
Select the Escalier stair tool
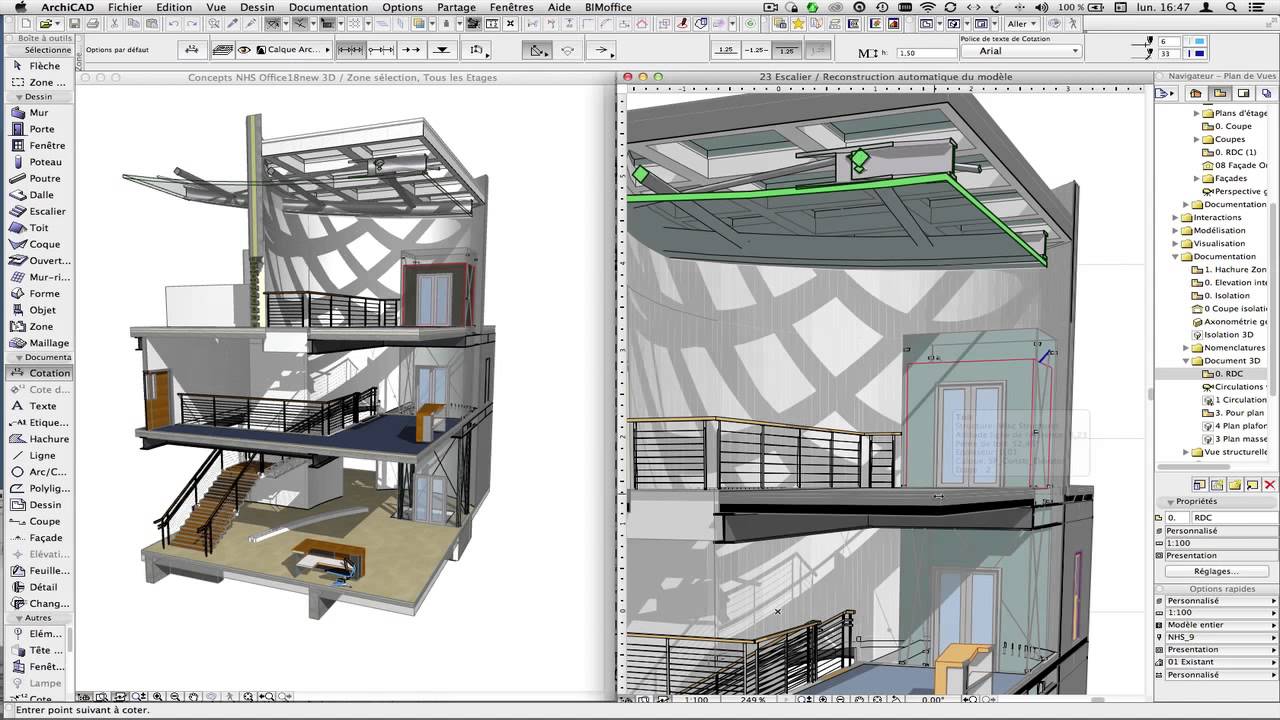click(37, 212)
